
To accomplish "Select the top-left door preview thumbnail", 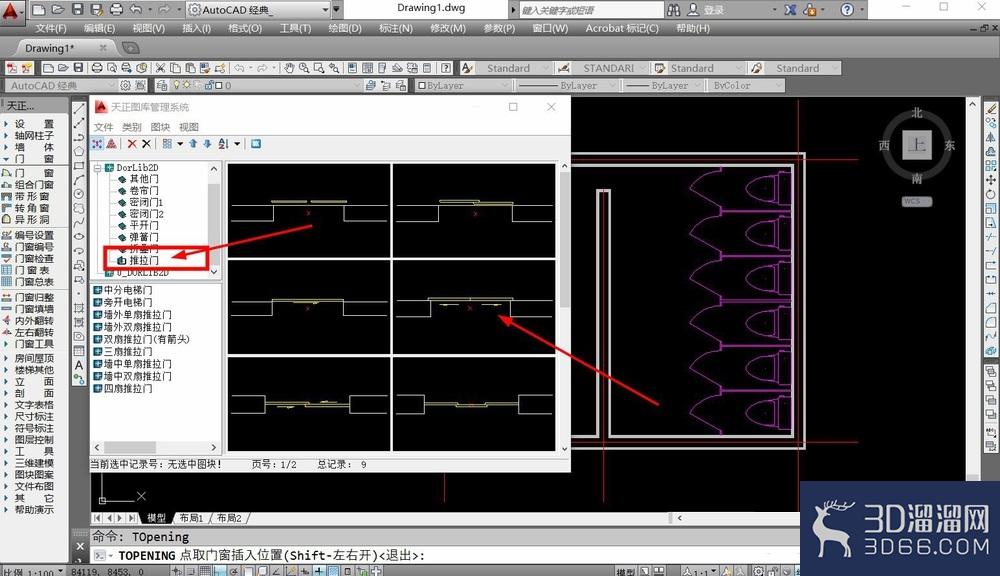I will [x=309, y=210].
